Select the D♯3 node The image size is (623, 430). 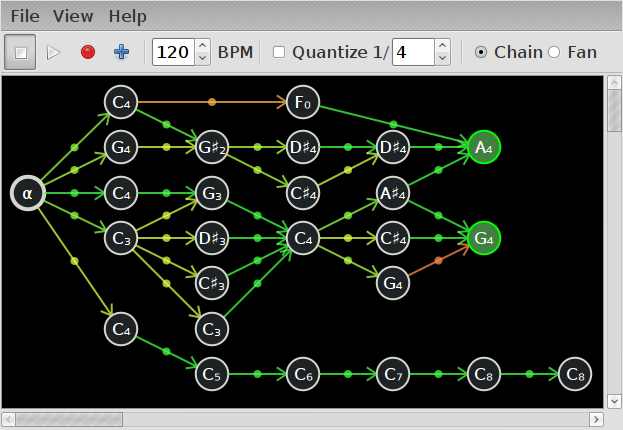(x=212, y=238)
